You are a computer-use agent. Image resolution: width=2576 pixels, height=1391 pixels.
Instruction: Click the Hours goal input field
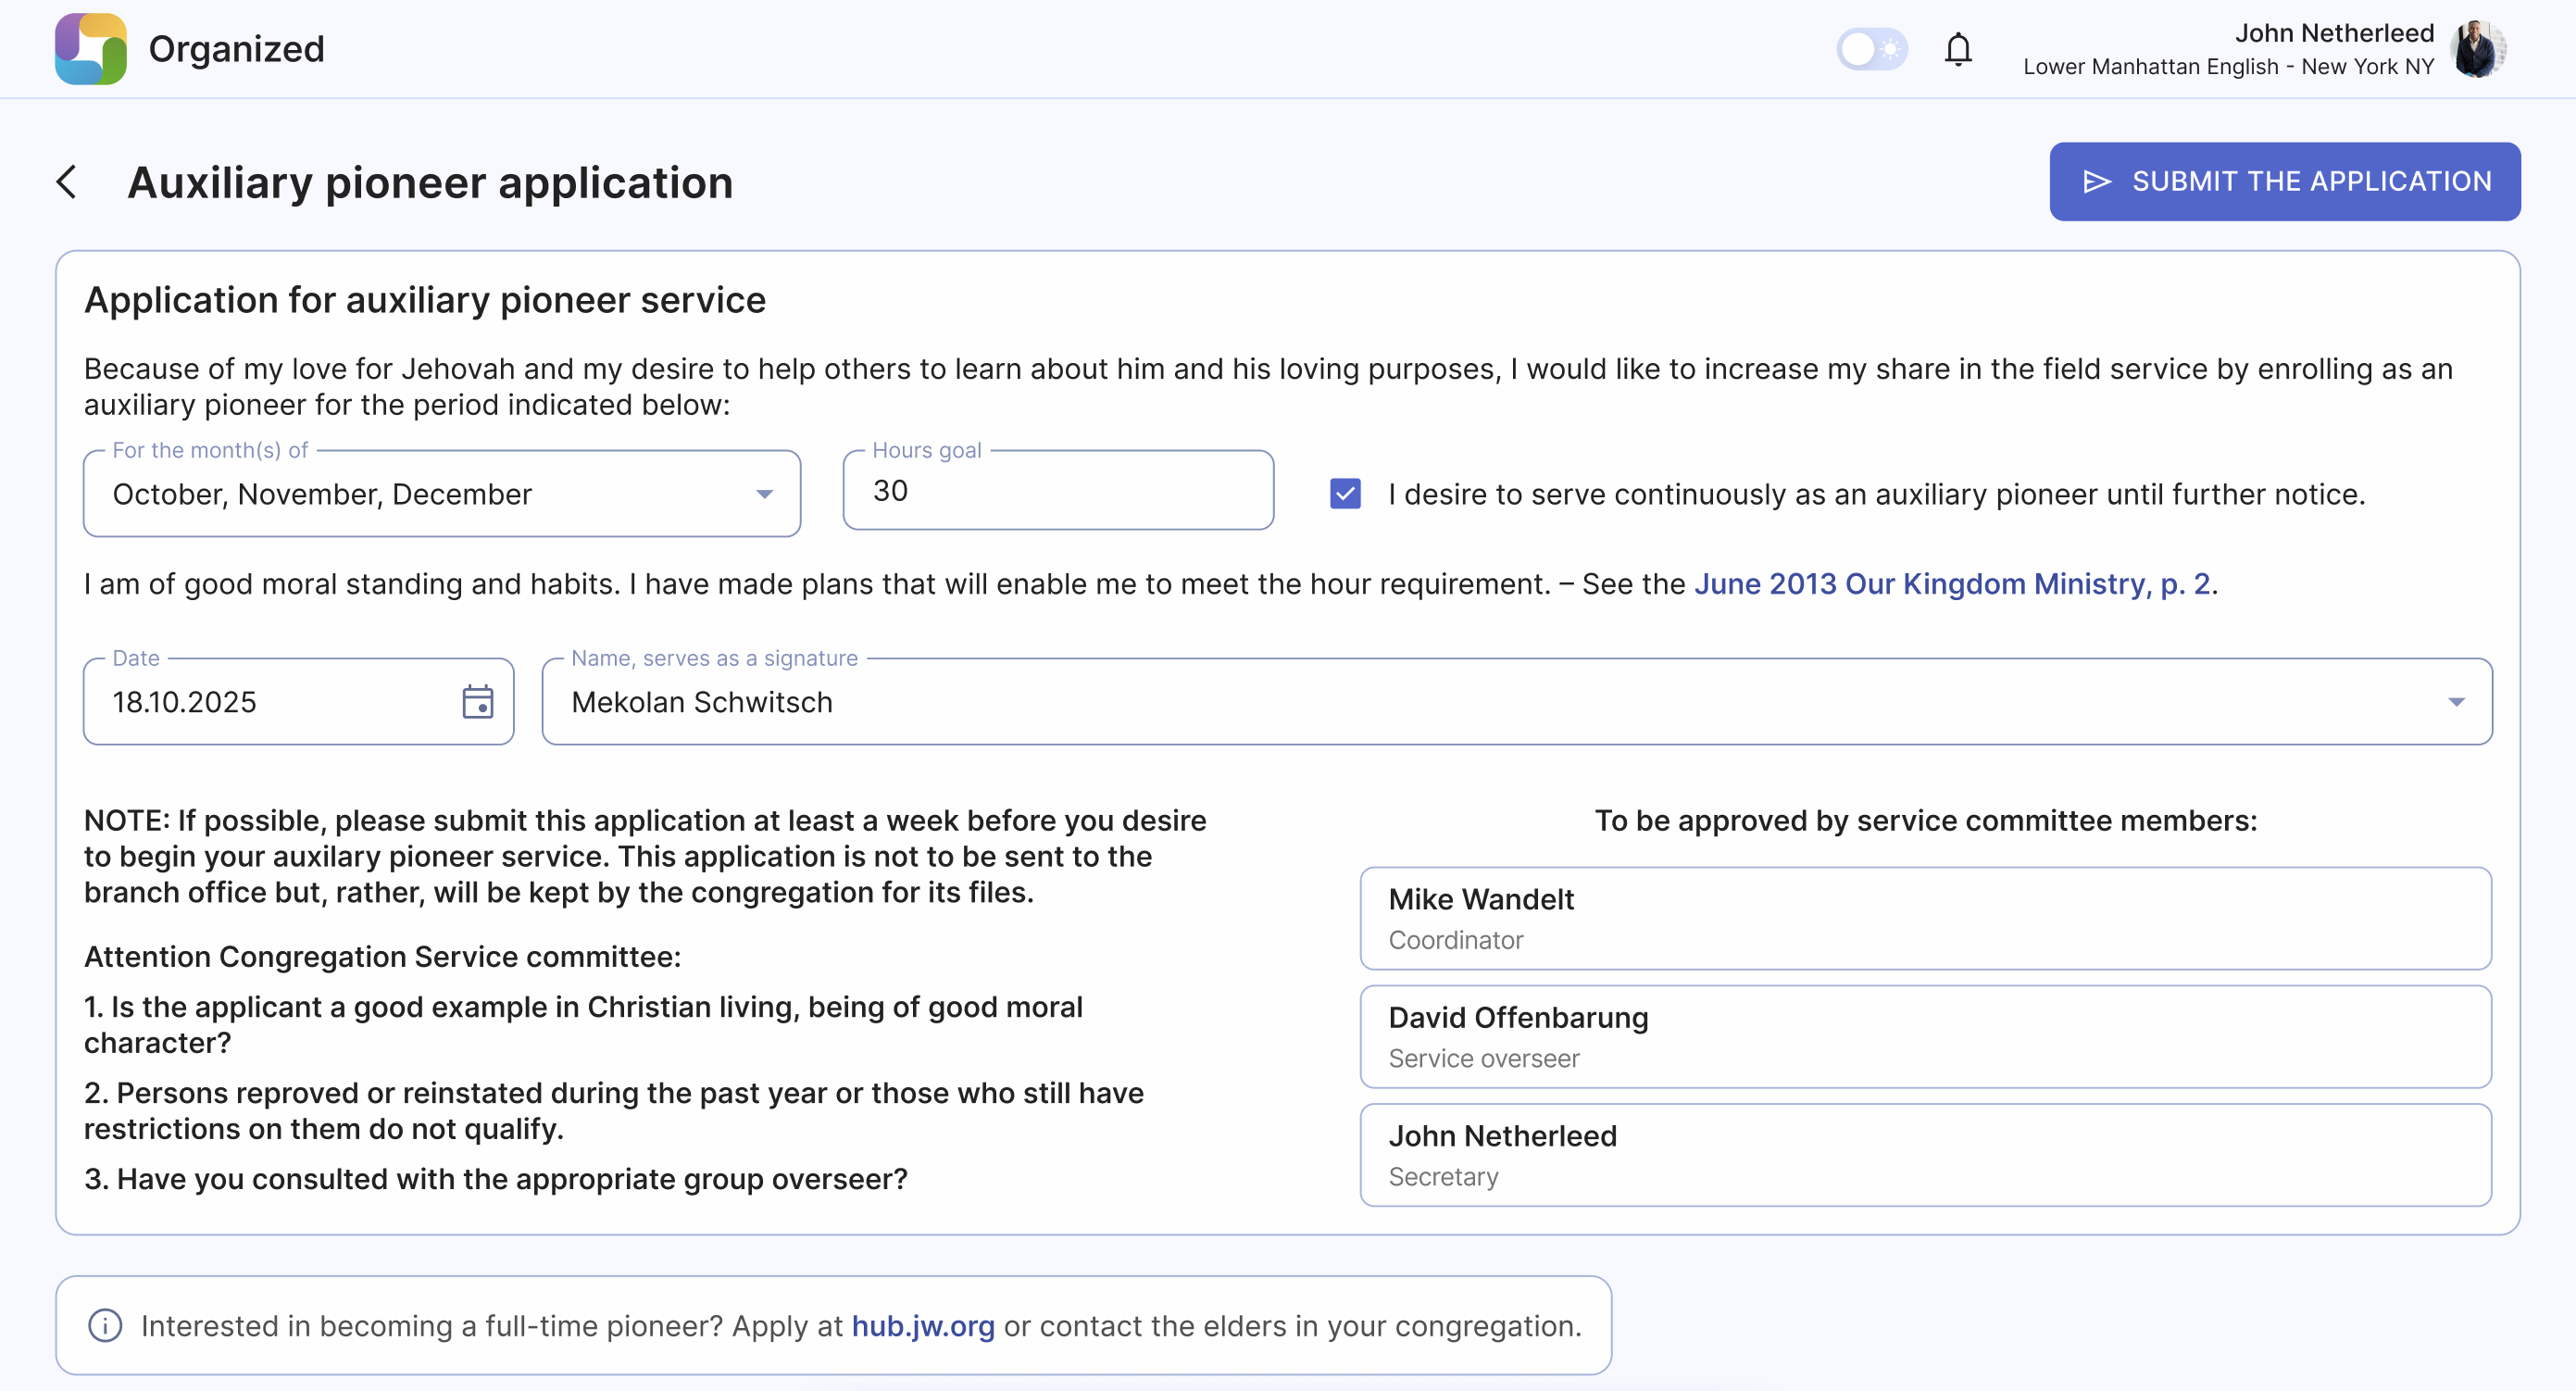[1057, 491]
